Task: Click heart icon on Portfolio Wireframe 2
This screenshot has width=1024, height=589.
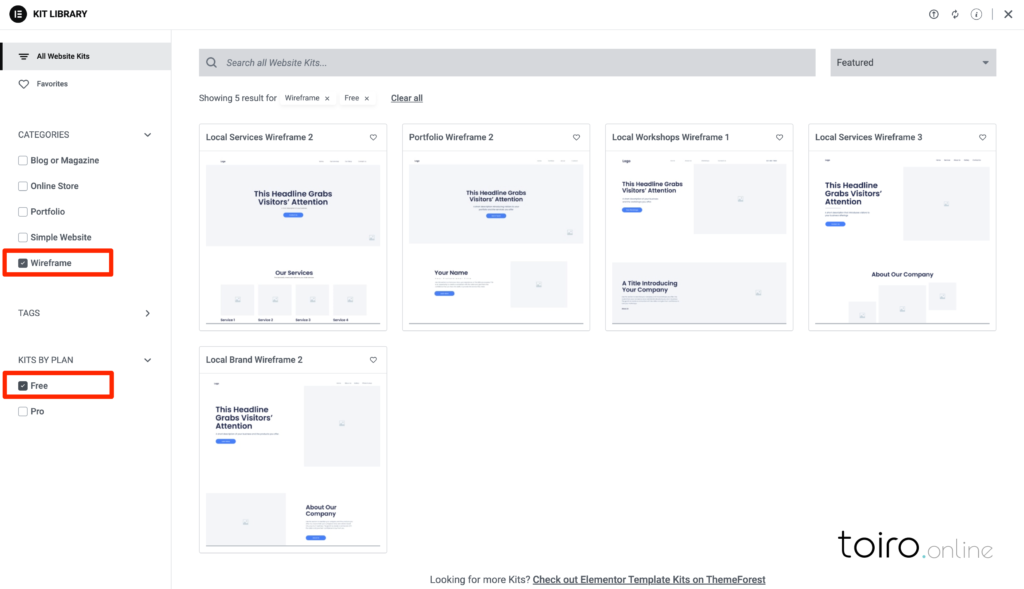Action: (576, 137)
